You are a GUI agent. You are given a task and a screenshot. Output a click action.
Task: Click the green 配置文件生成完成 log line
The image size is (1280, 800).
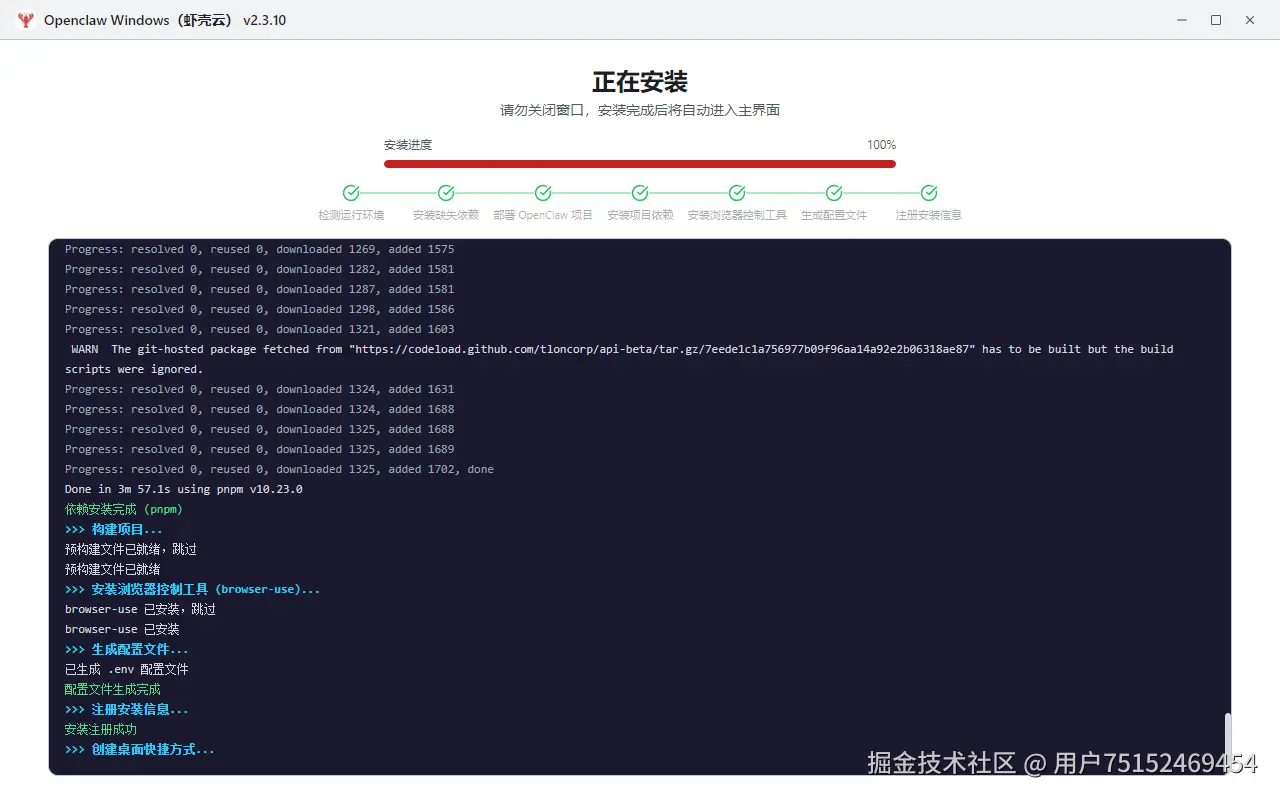(x=113, y=689)
